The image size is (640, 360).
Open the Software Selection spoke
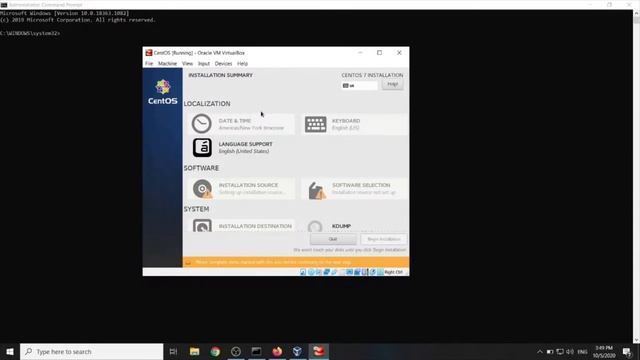click(354, 189)
